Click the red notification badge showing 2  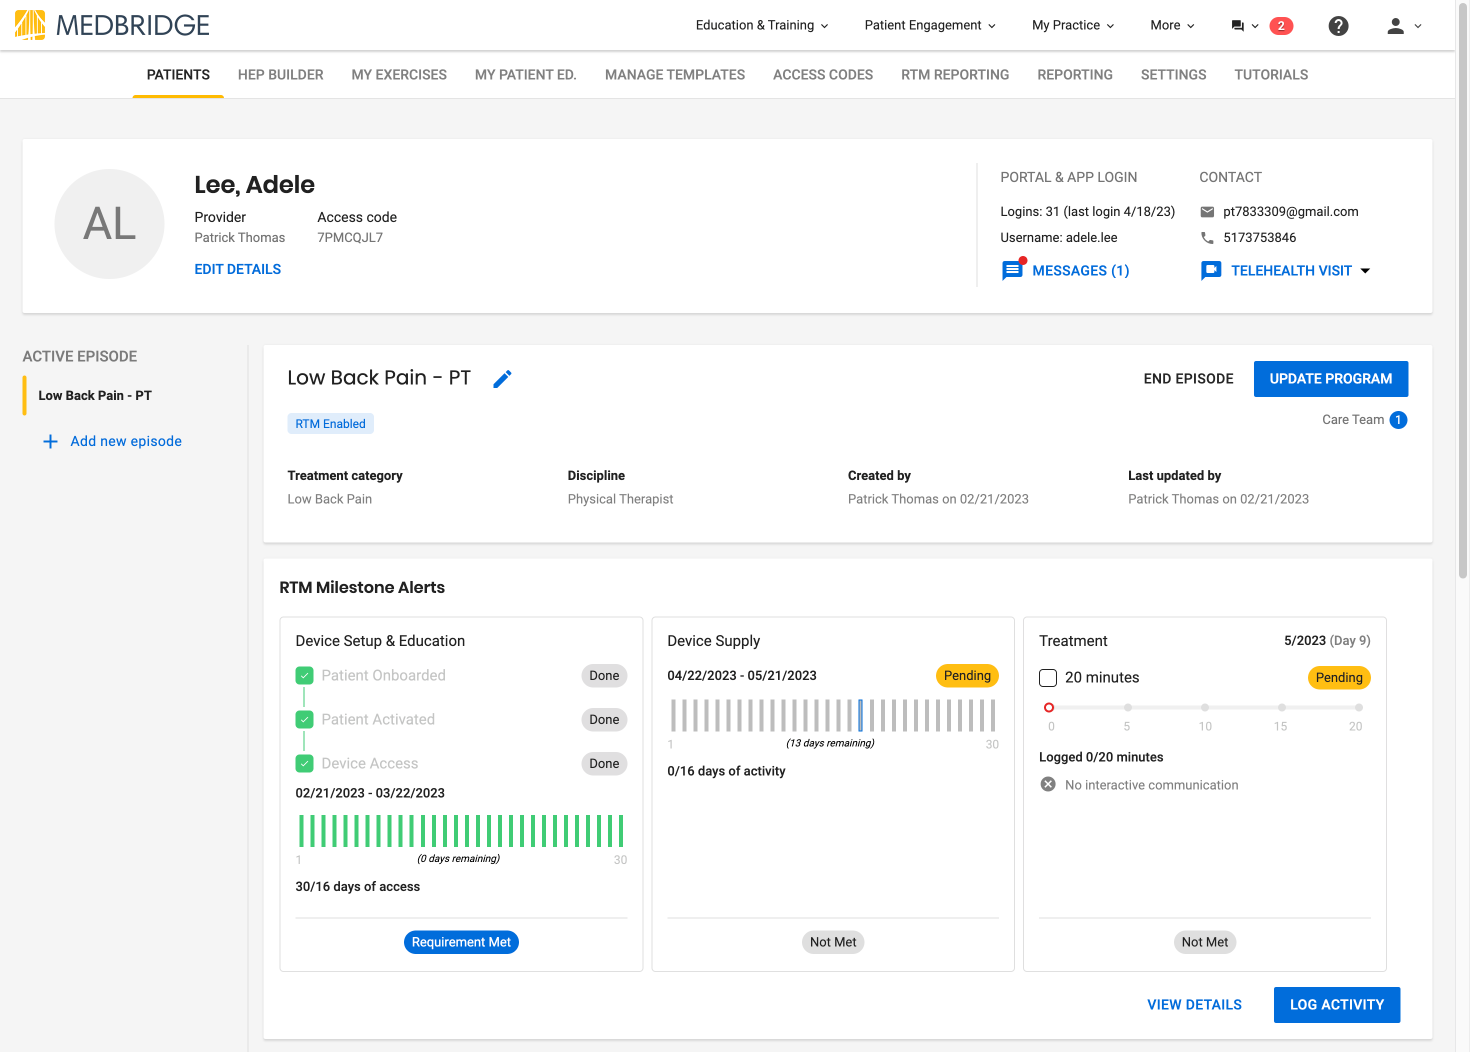1281,26
